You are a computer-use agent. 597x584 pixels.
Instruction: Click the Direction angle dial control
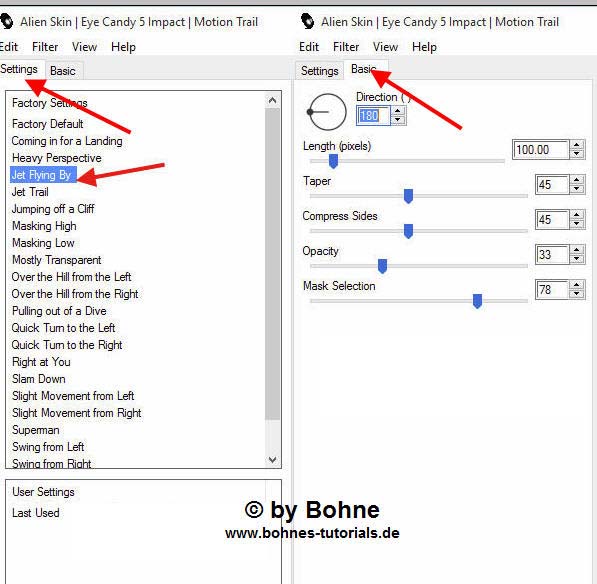(x=327, y=112)
